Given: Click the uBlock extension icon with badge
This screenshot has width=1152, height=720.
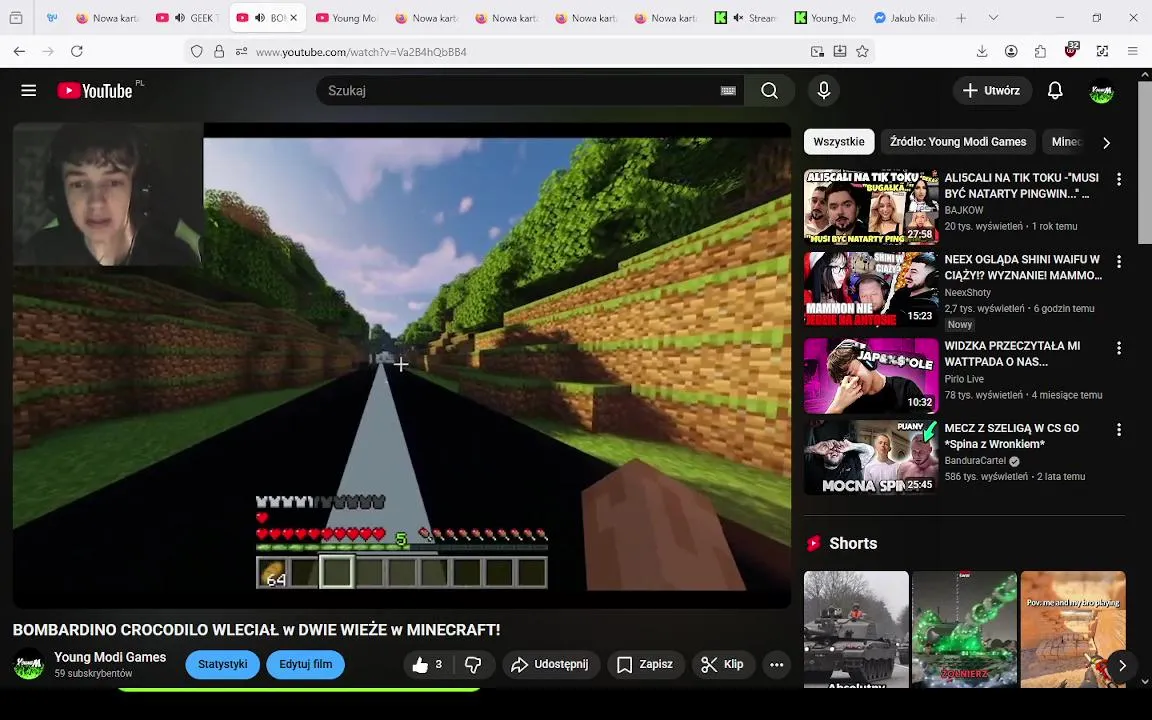Looking at the screenshot, I should 1071,50.
